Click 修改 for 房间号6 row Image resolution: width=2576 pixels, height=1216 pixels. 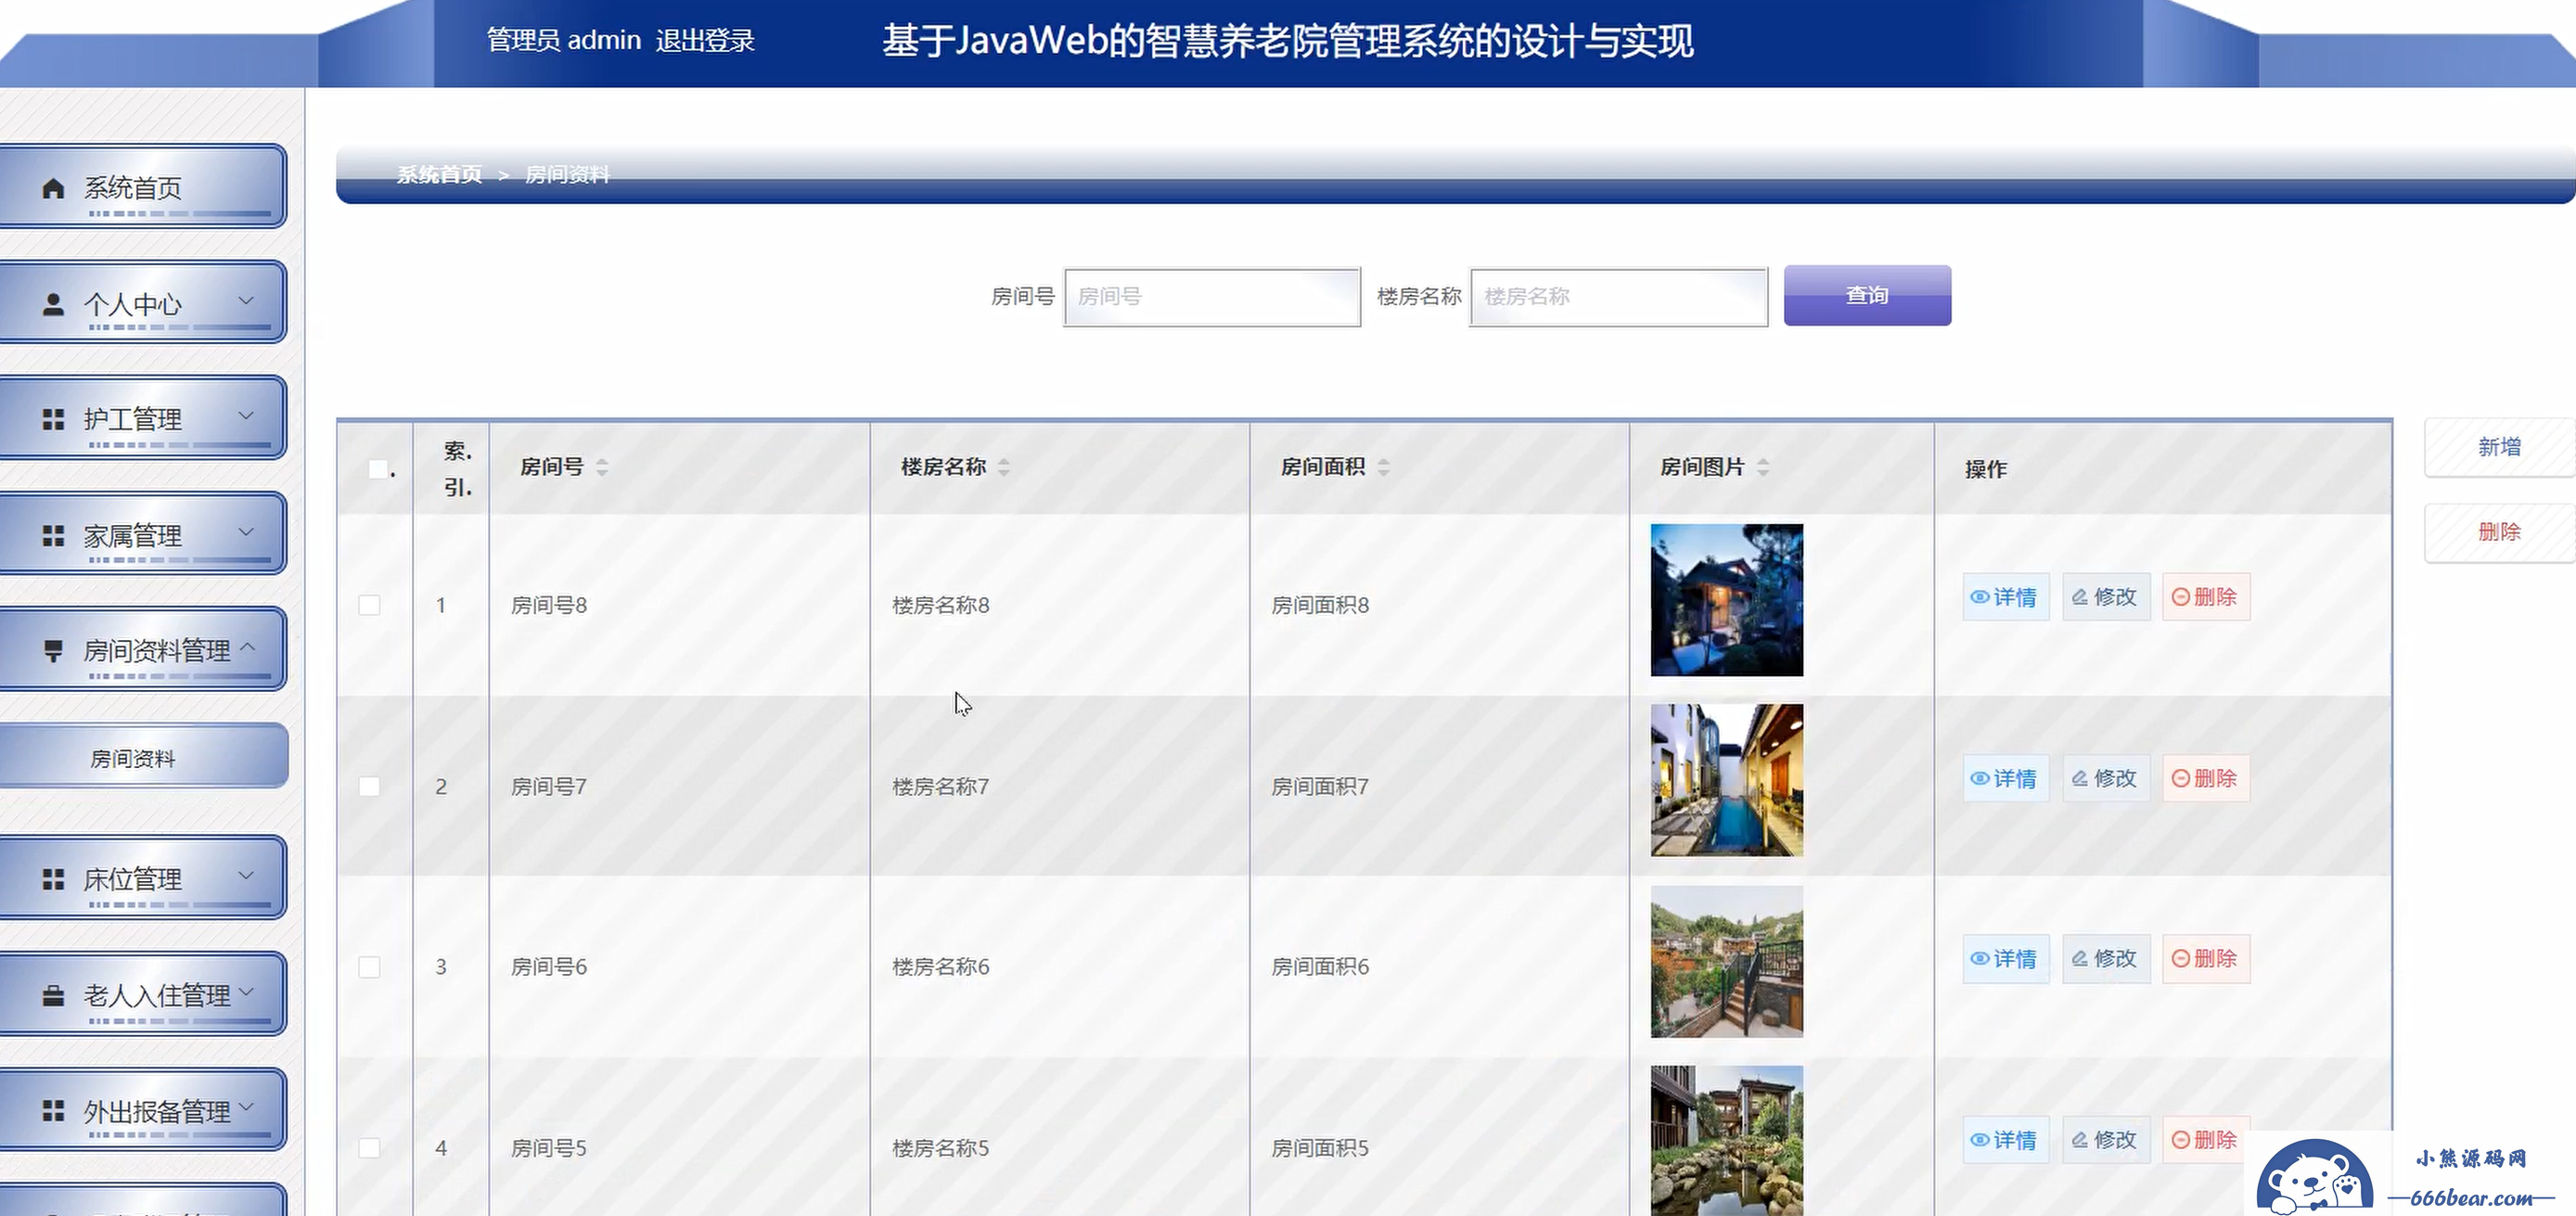coord(2106,959)
